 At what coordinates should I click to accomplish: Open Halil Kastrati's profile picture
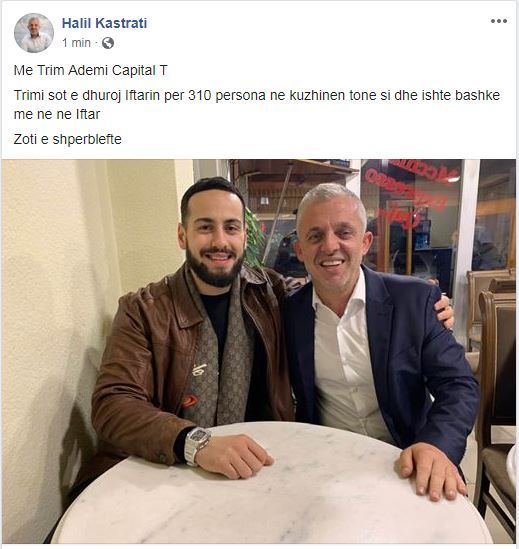click(34, 33)
